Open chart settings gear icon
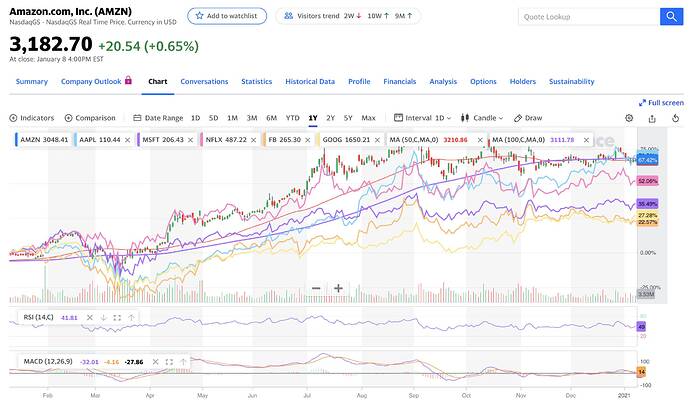This screenshot has height=404, width=690. tap(629, 118)
